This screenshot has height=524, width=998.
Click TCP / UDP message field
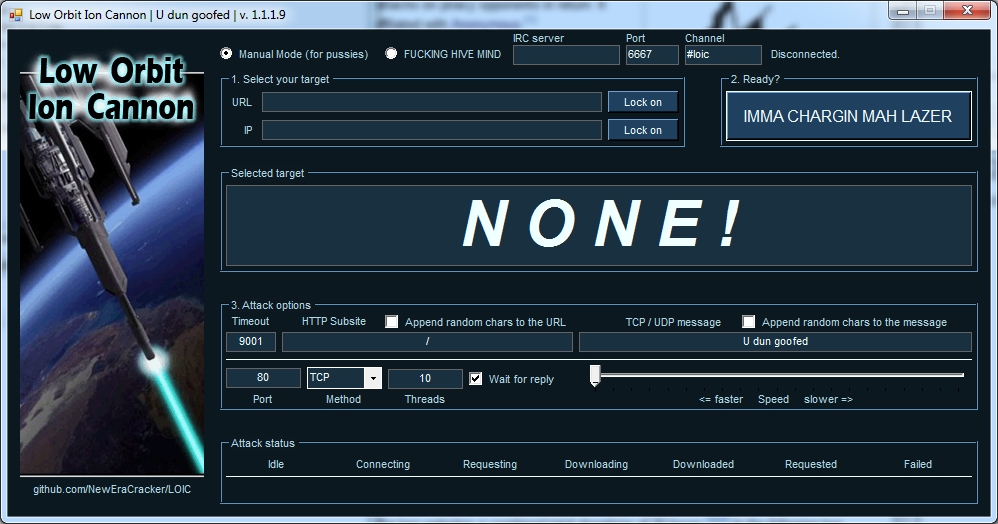[775, 341]
